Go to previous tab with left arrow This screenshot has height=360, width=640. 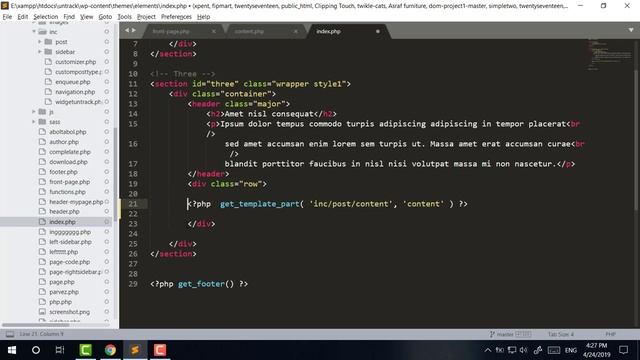tap(127, 30)
